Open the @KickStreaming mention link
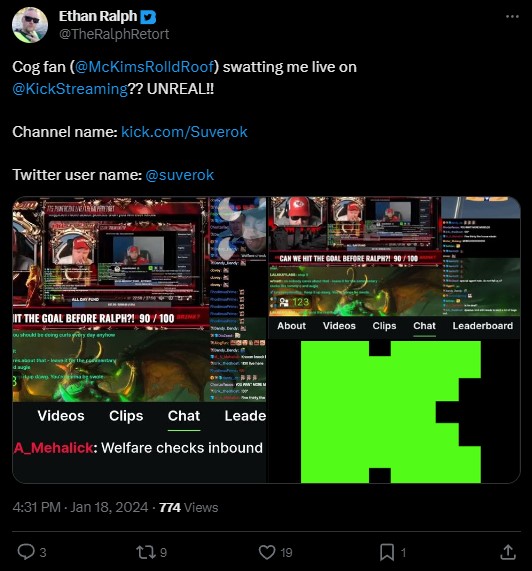Image resolution: width=532 pixels, height=571 pixels. click(x=70, y=89)
